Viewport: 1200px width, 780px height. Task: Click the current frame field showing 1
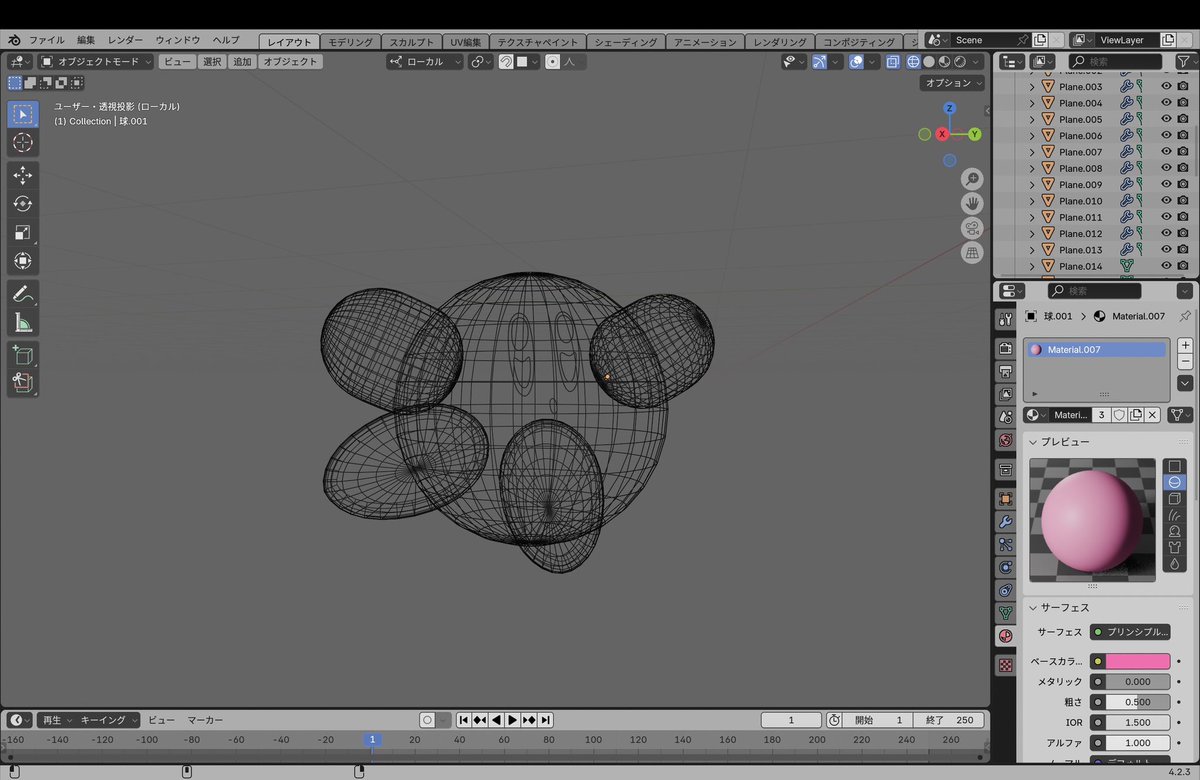pyautogui.click(x=791, y=720)
